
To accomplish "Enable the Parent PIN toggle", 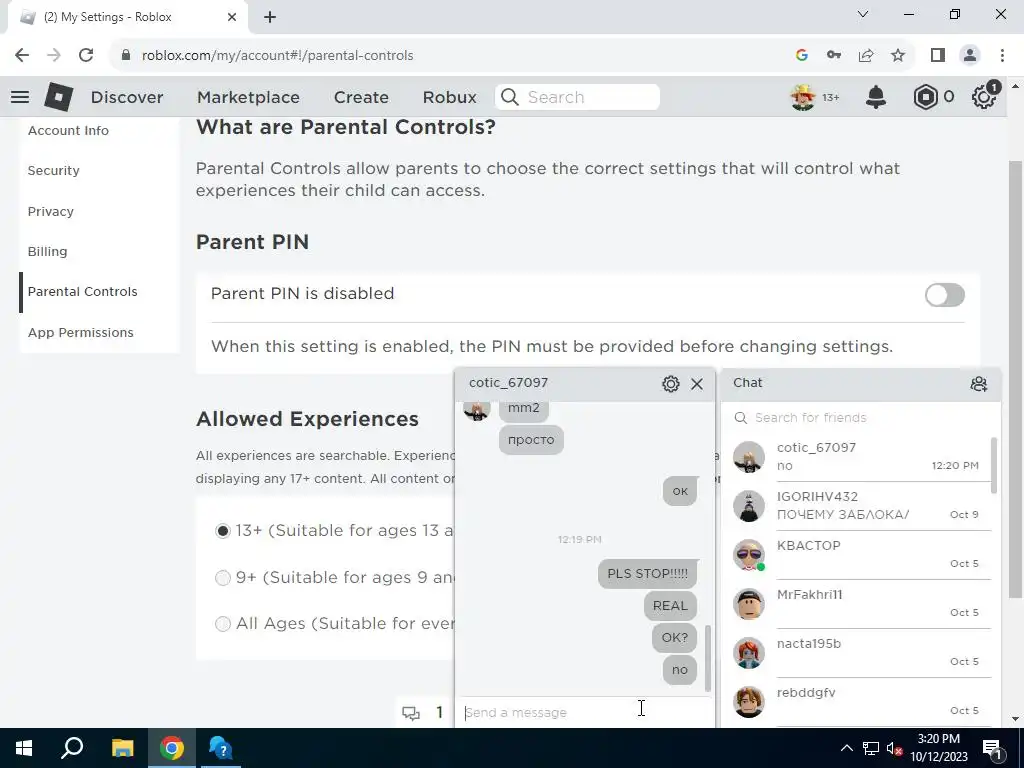I will tap(944, 295).
